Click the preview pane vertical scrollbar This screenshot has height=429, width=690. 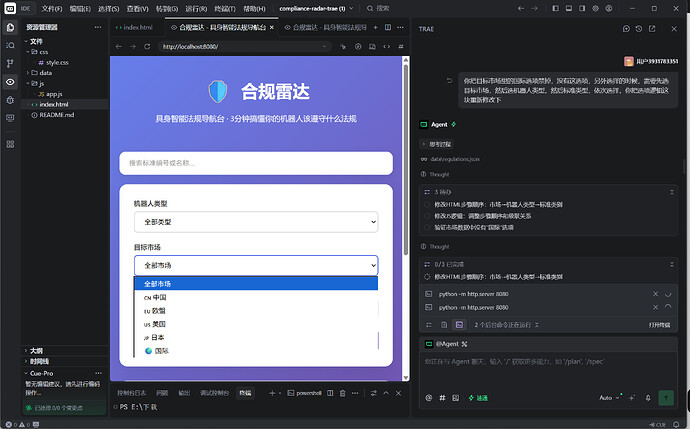406,158
